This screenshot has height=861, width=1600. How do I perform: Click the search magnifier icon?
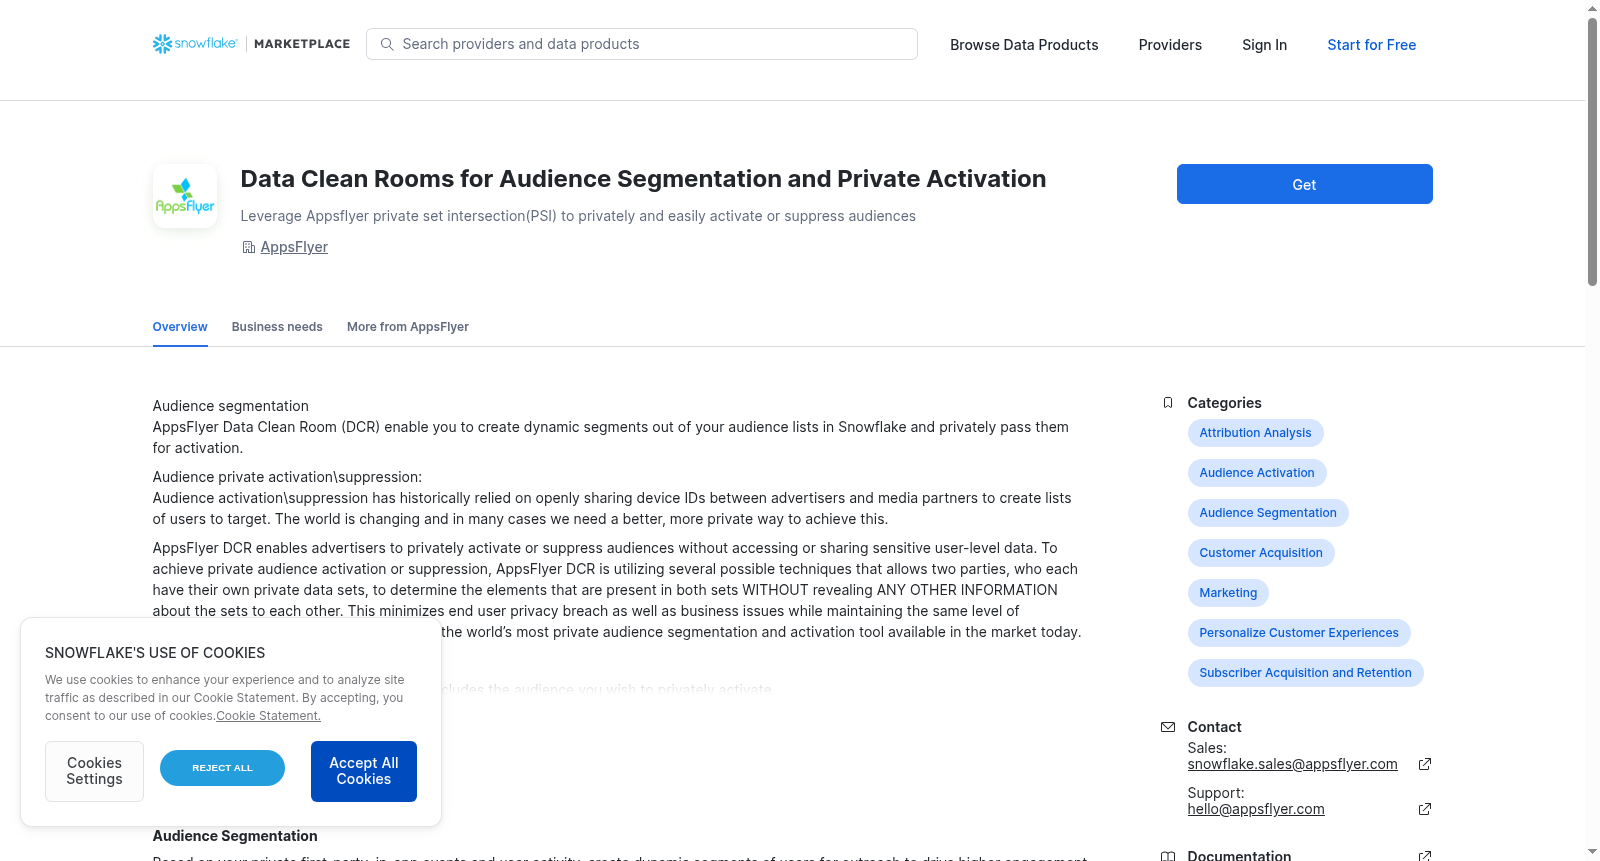coord(387,44)
